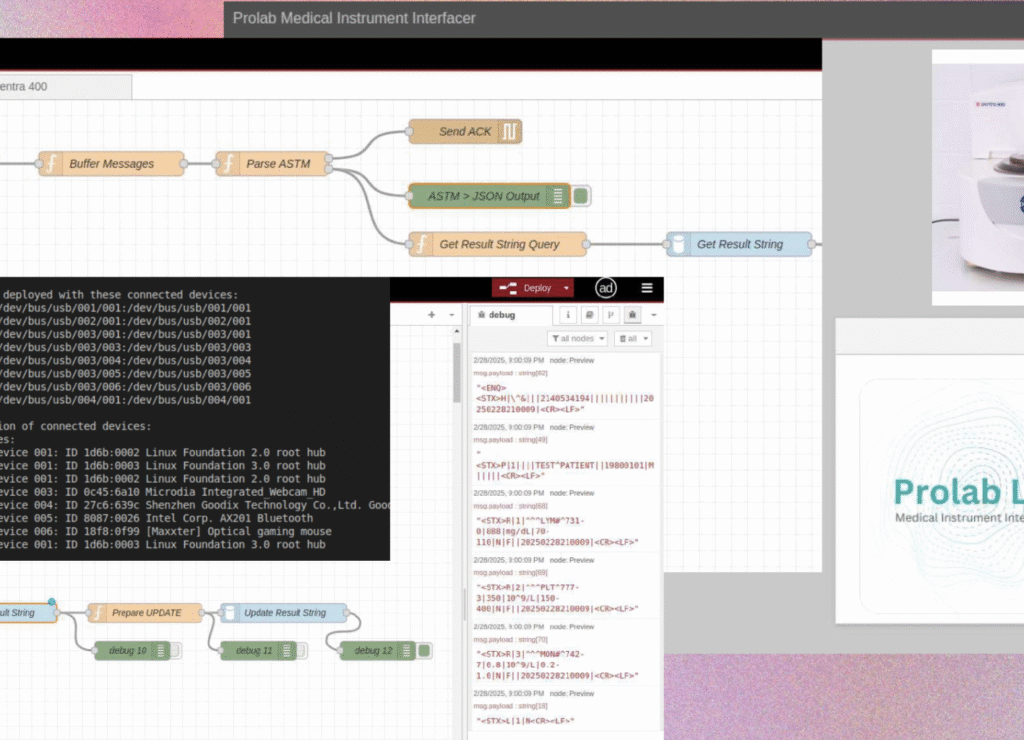Open the hamburger main menu
The image size is (1024, 740).
pyautogui.click(x=647, y=288)
